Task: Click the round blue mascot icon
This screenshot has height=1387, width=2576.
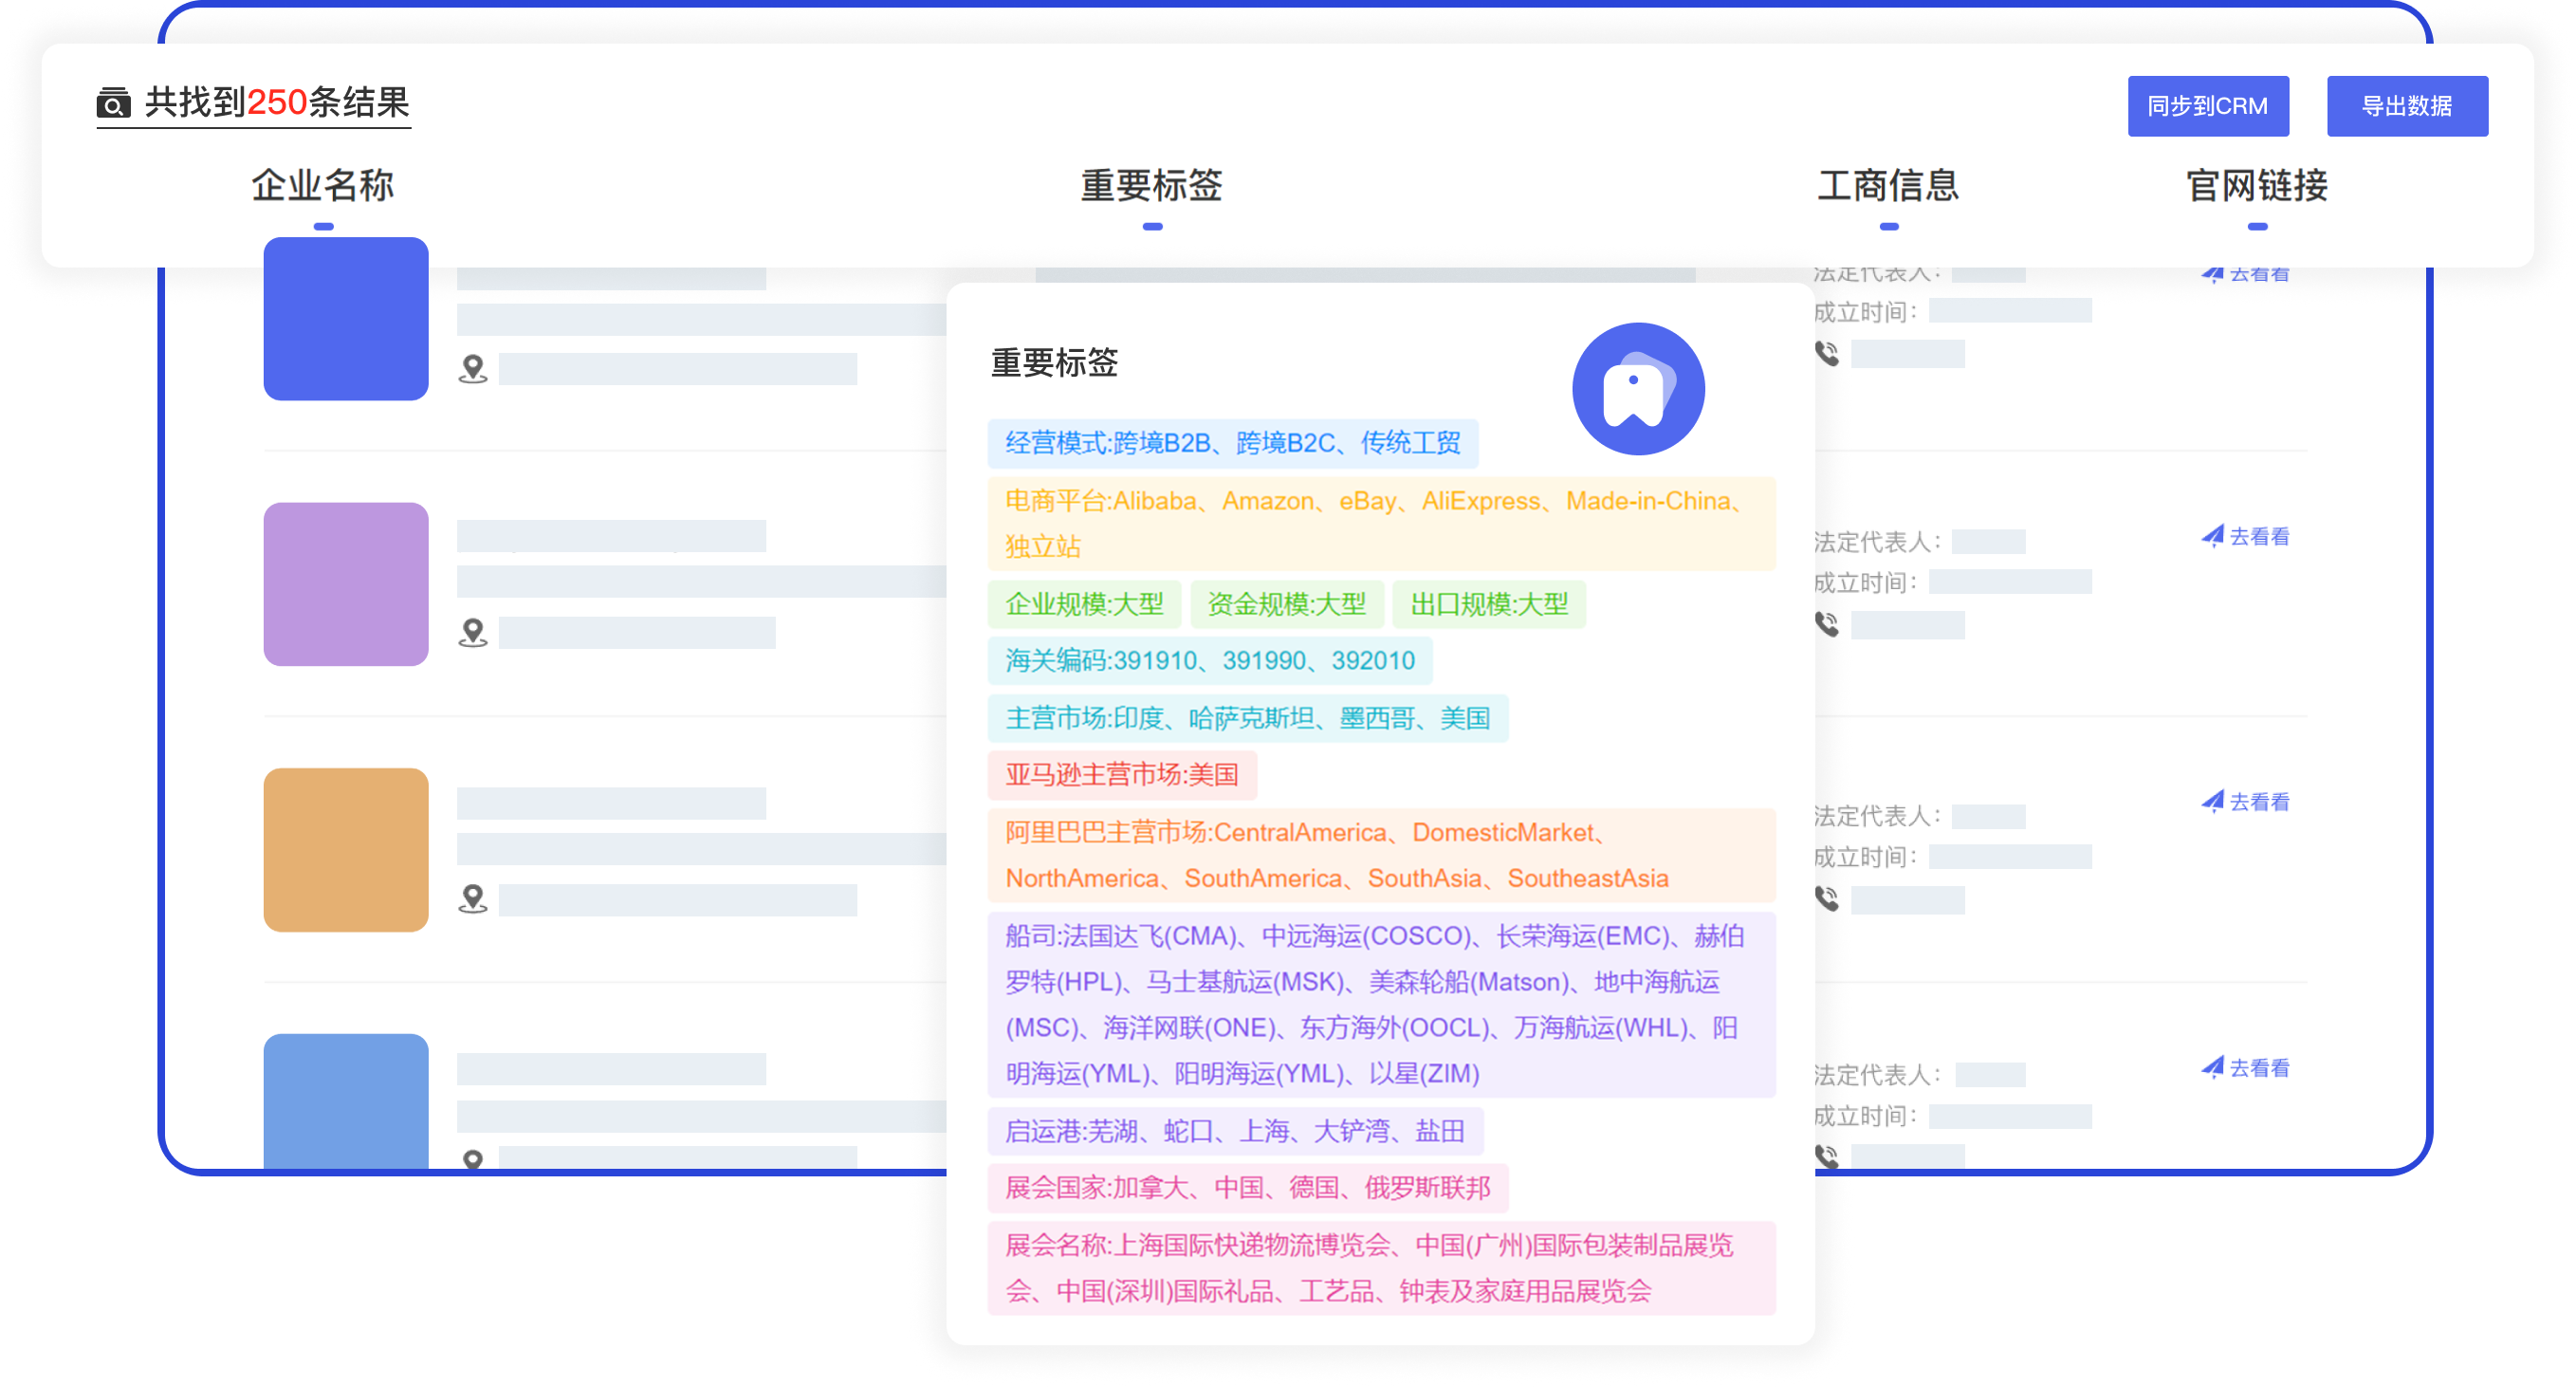Action: point(1637,389)
